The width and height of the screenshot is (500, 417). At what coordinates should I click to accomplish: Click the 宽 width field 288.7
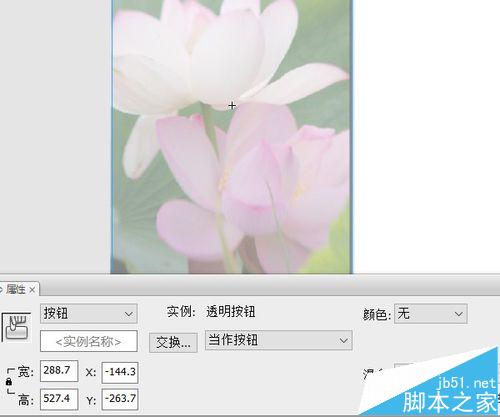tap(59, 371)
